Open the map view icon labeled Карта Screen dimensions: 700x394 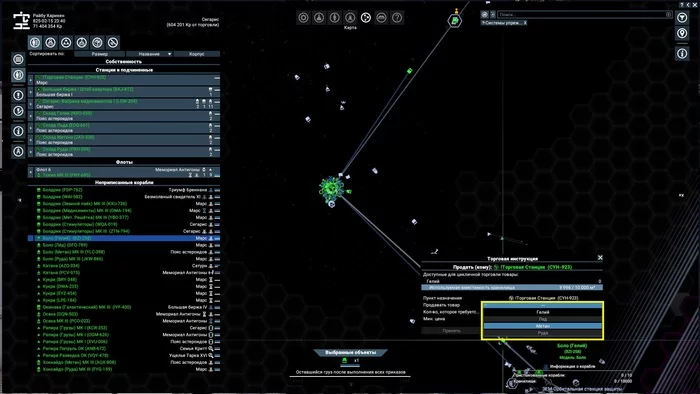coord(366,18)
